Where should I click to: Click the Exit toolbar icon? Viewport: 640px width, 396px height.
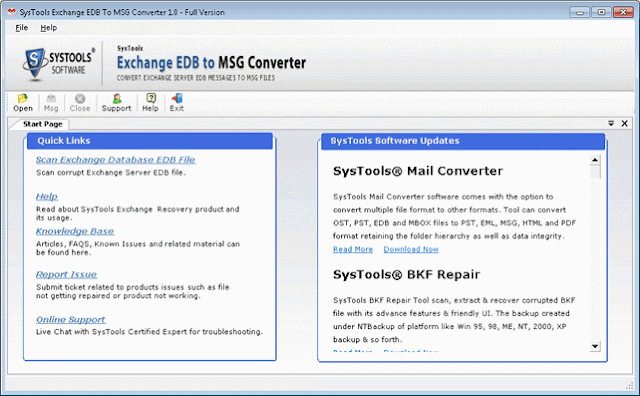[177, 102]
